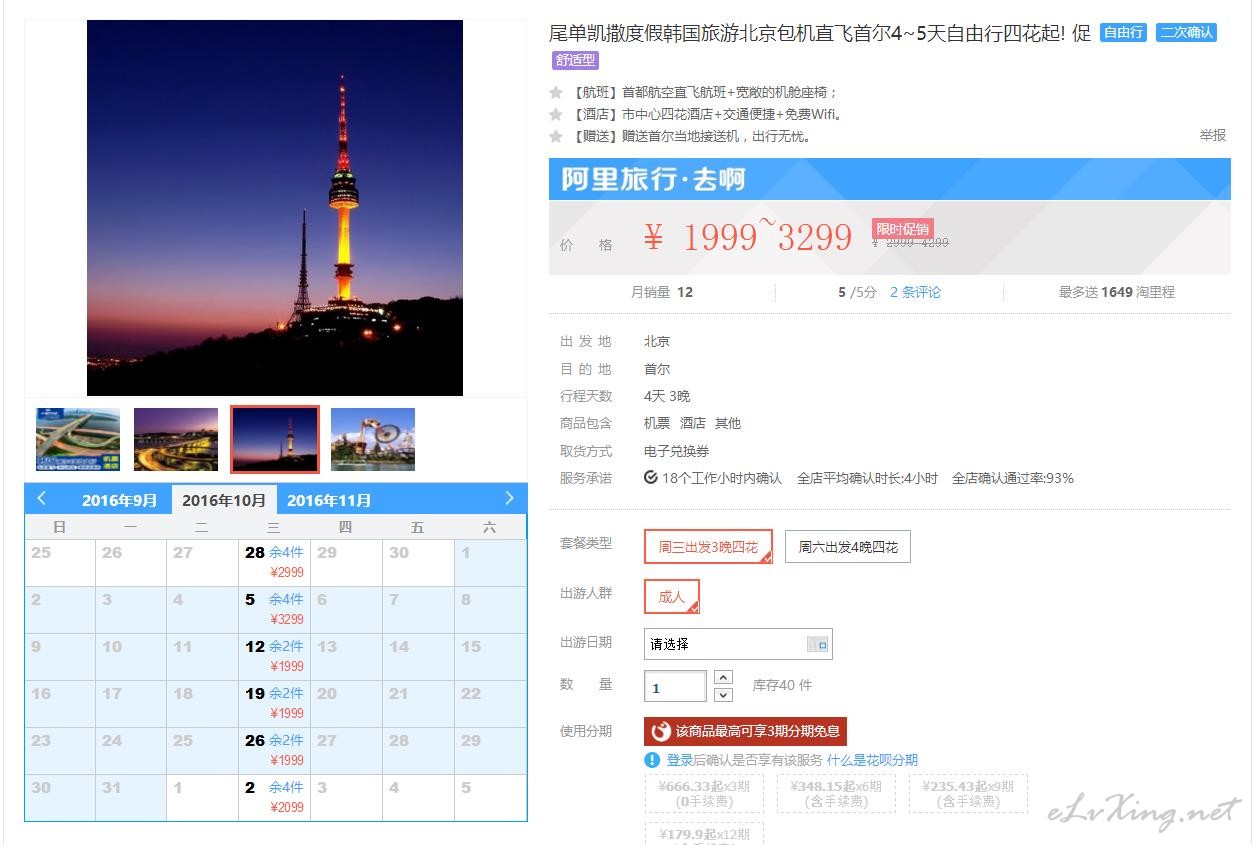Image resolution: width=1252 pixels, height=845 pixels.
Task: Choose ¥179.9起x12期 installment option
Action: (x=704, y=834)
